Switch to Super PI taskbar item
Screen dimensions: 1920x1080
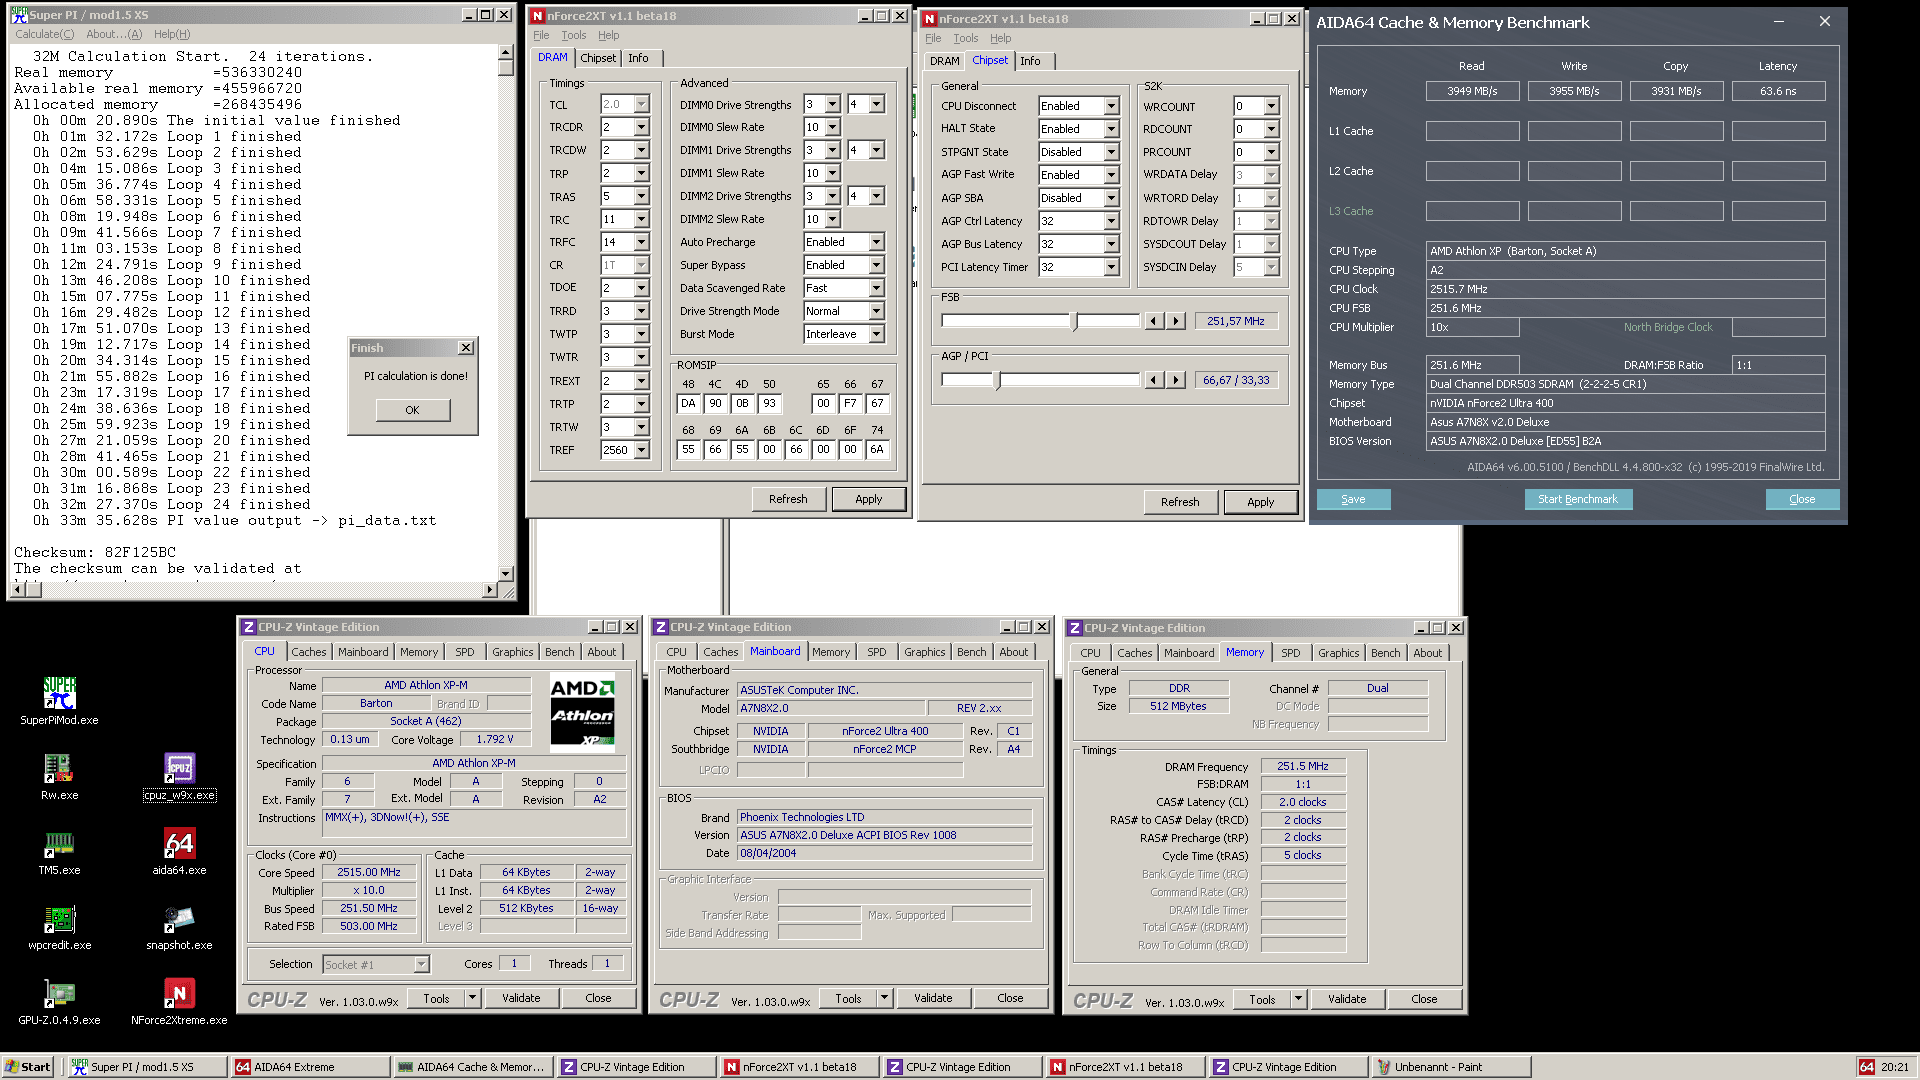(146, 1067)
